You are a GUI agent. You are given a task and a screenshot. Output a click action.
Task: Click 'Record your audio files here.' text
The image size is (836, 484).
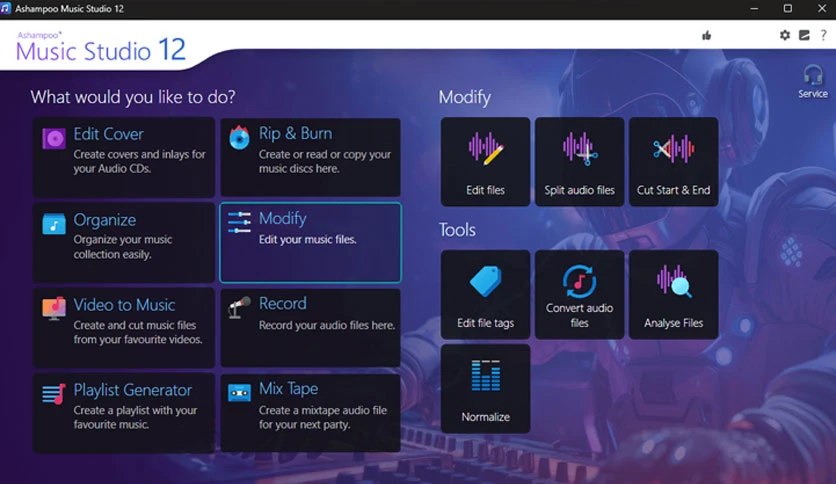click(x=327, y=325)
